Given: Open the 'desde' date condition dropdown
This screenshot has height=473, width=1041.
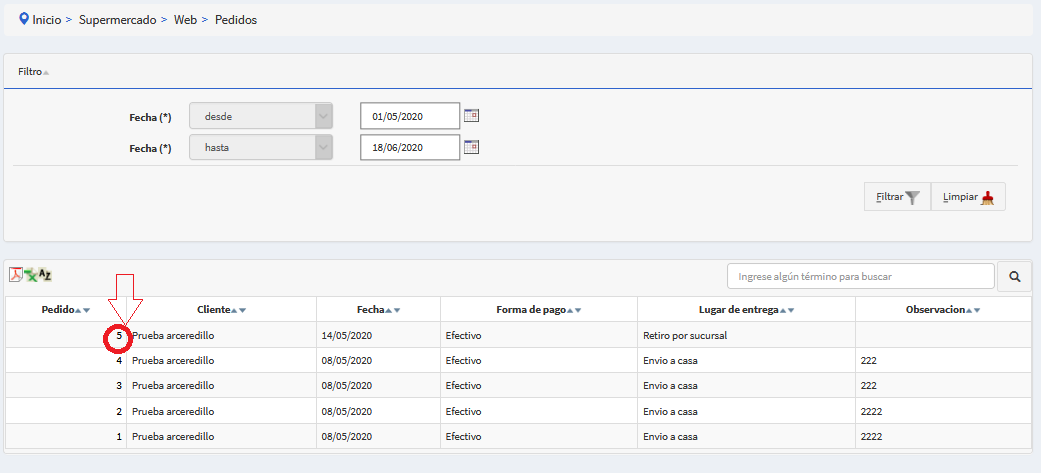Looking at the screenshot, I should (260, 117).
